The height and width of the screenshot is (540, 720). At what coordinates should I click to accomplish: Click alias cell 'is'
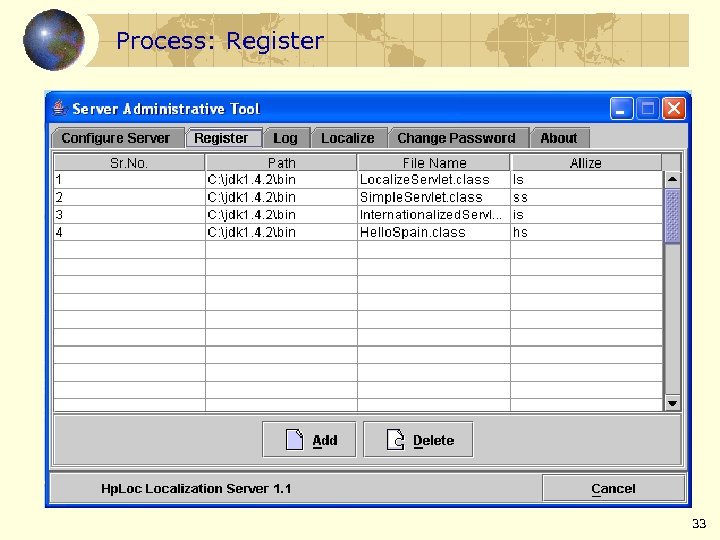point(586,215)
